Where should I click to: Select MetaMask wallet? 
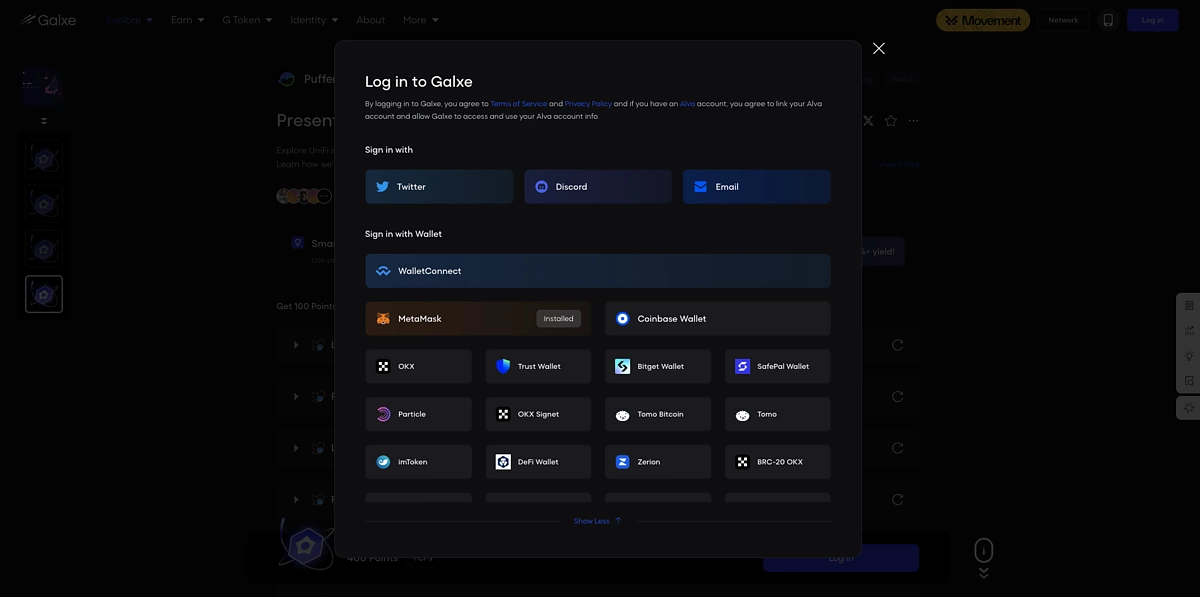tap(478, 319)
